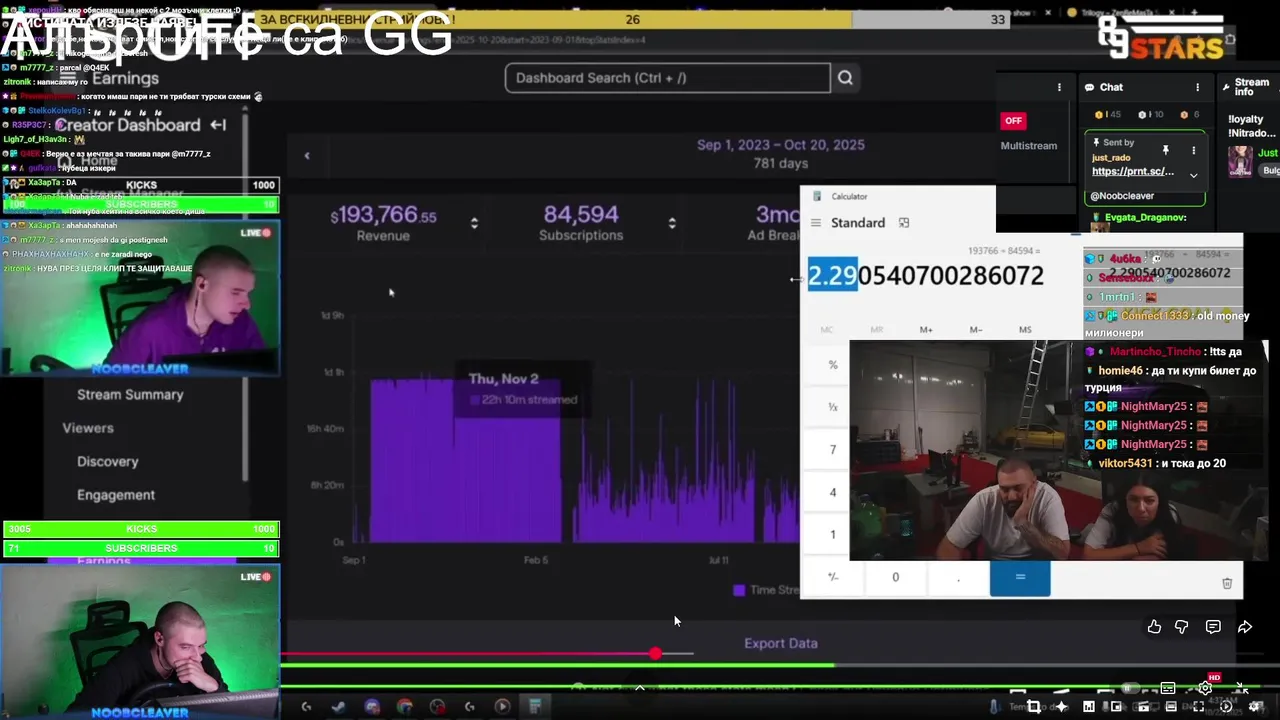Click the Calculator result display 2.29054…
The height and width of the screenshot is (720, 1280).
[925, 276]
